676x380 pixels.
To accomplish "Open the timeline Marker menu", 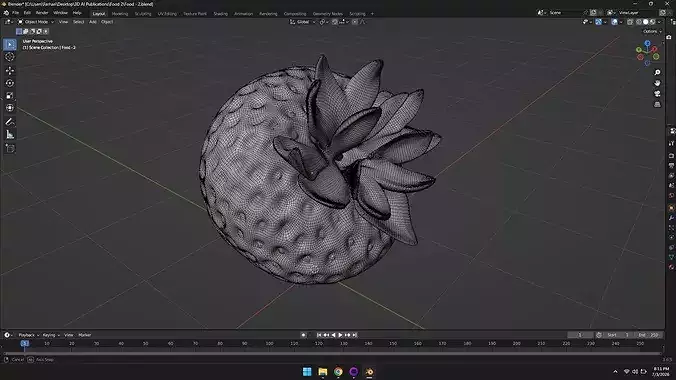I will tap(84, 335).
